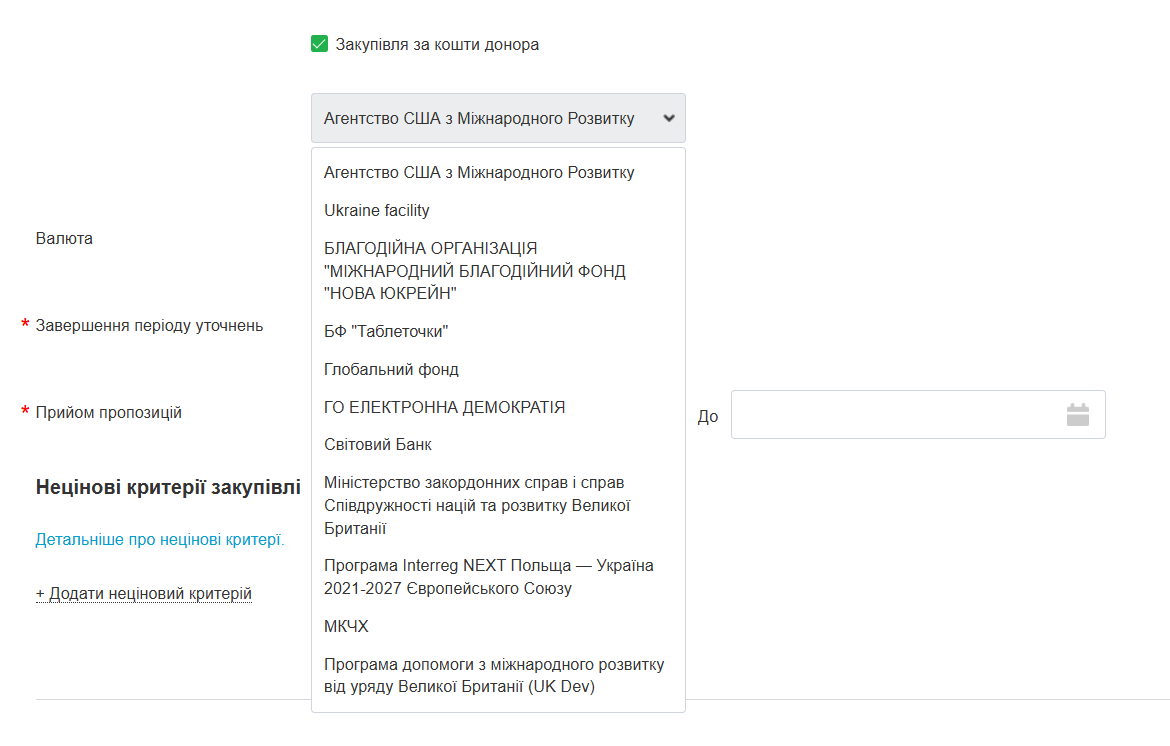This screenshot has height=746, width=1170.
Task: Uncheck the 'Закупівля за кошти донора' checkbox
Action: click(320, 44)
